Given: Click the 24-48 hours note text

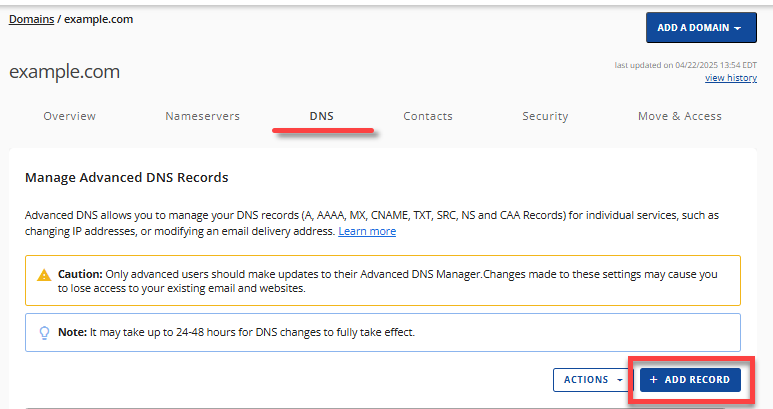Looking at the screenshot, I should [x=237, y=333].
